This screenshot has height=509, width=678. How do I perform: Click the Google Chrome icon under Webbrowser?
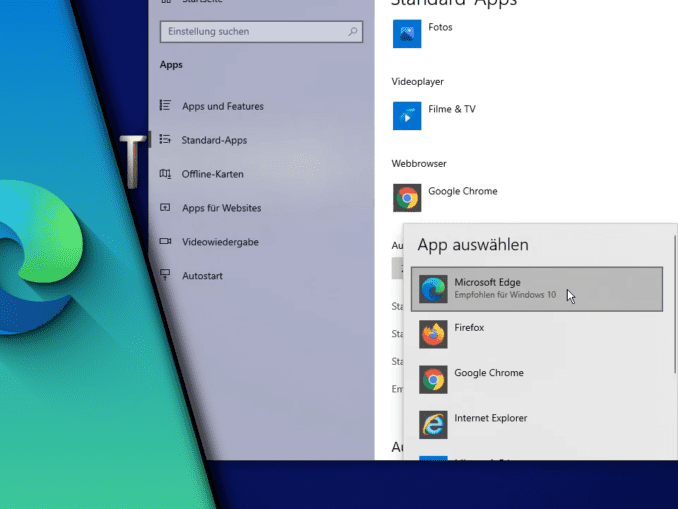click(x=407, y=198)
